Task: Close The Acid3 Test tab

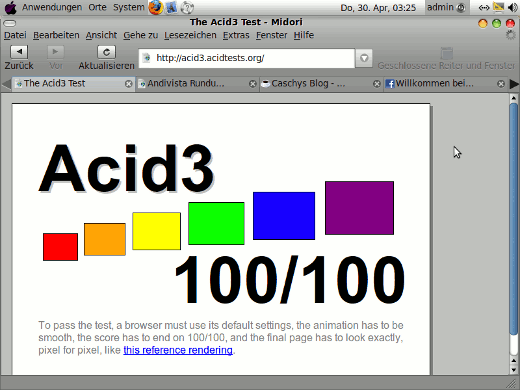Action: (x=128, y=84)
